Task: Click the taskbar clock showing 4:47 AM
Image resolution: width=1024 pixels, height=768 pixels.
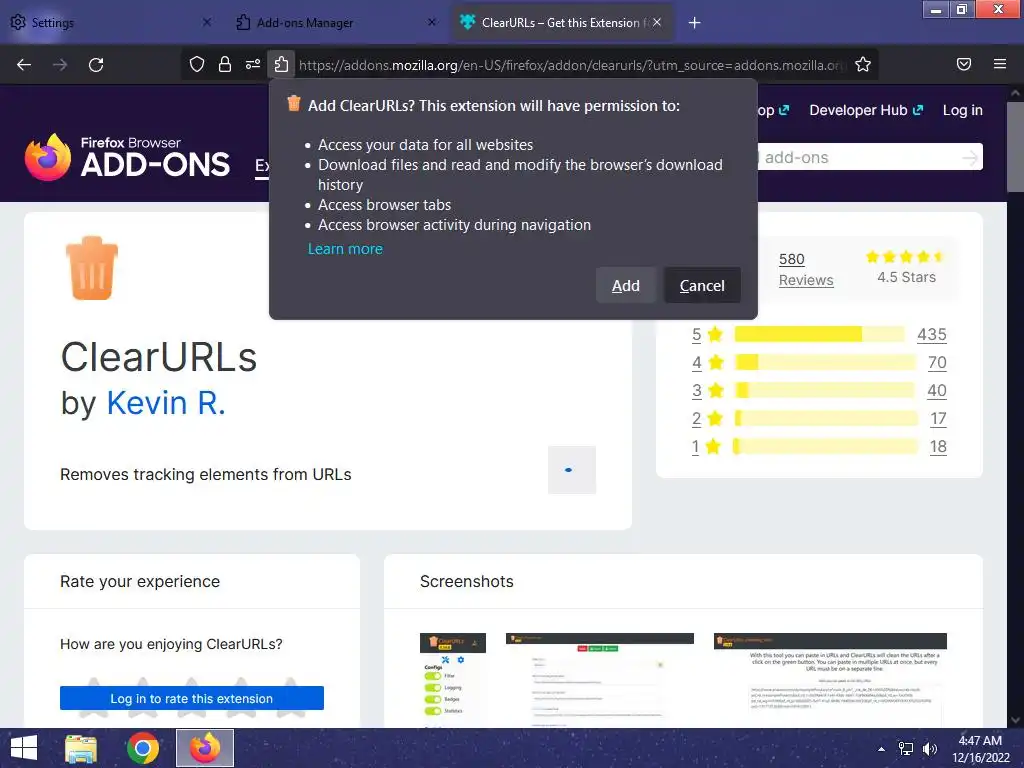Action: coord(980,749)
